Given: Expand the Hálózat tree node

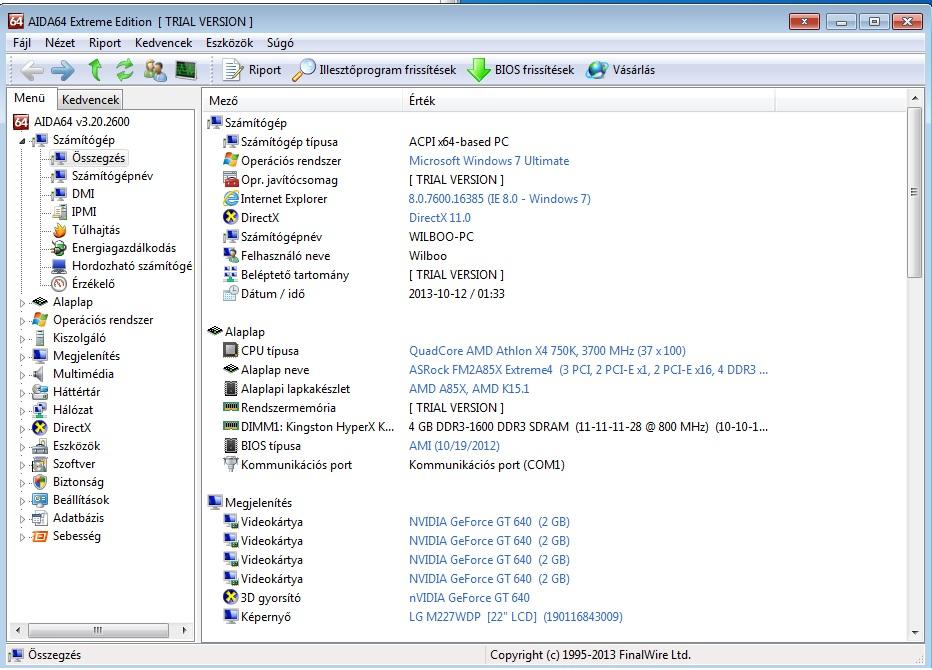Looking at the screenshot, I should click(22, 411).
